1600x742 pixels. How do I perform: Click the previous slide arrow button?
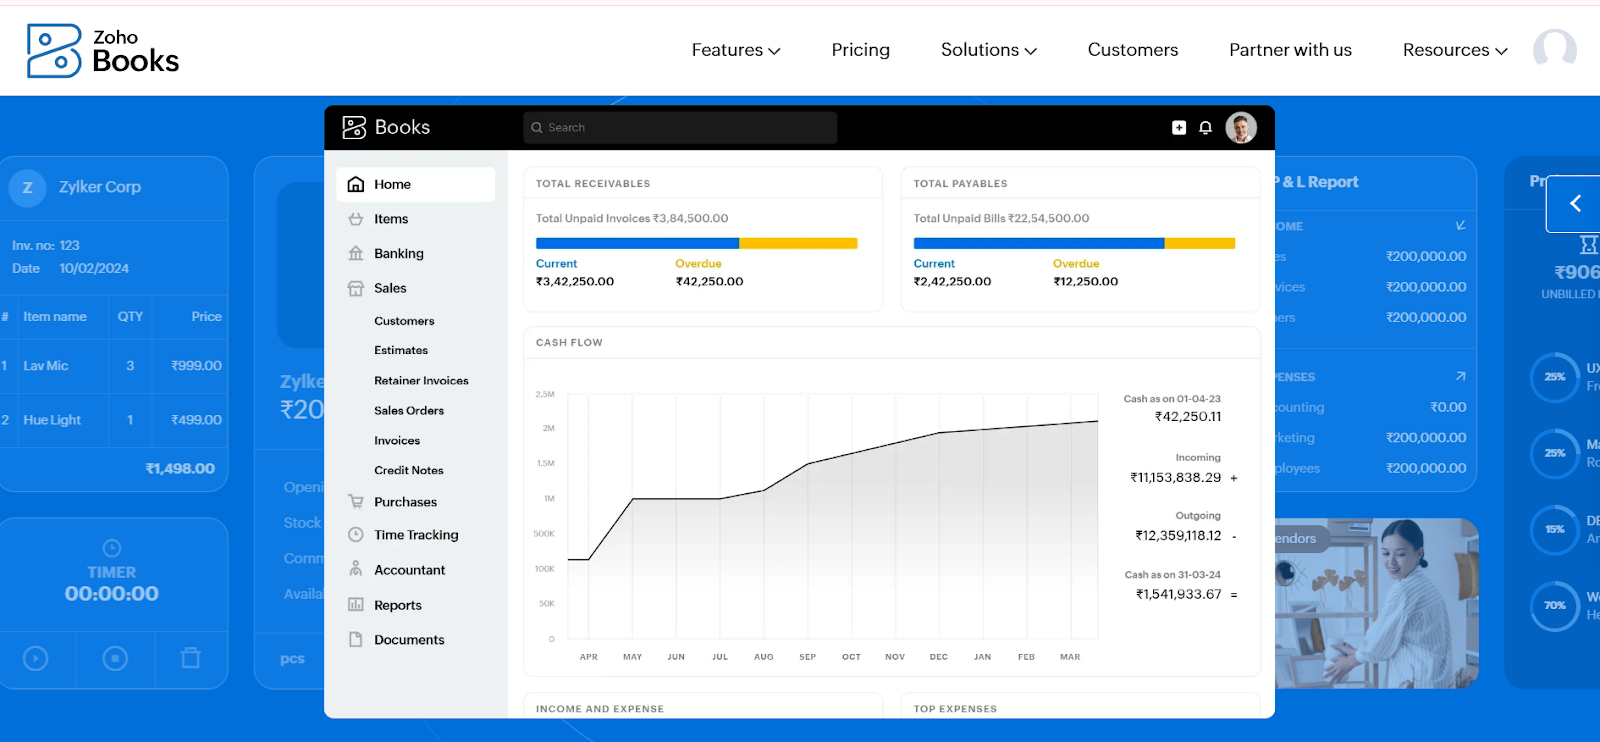(x=1575, y=204)
